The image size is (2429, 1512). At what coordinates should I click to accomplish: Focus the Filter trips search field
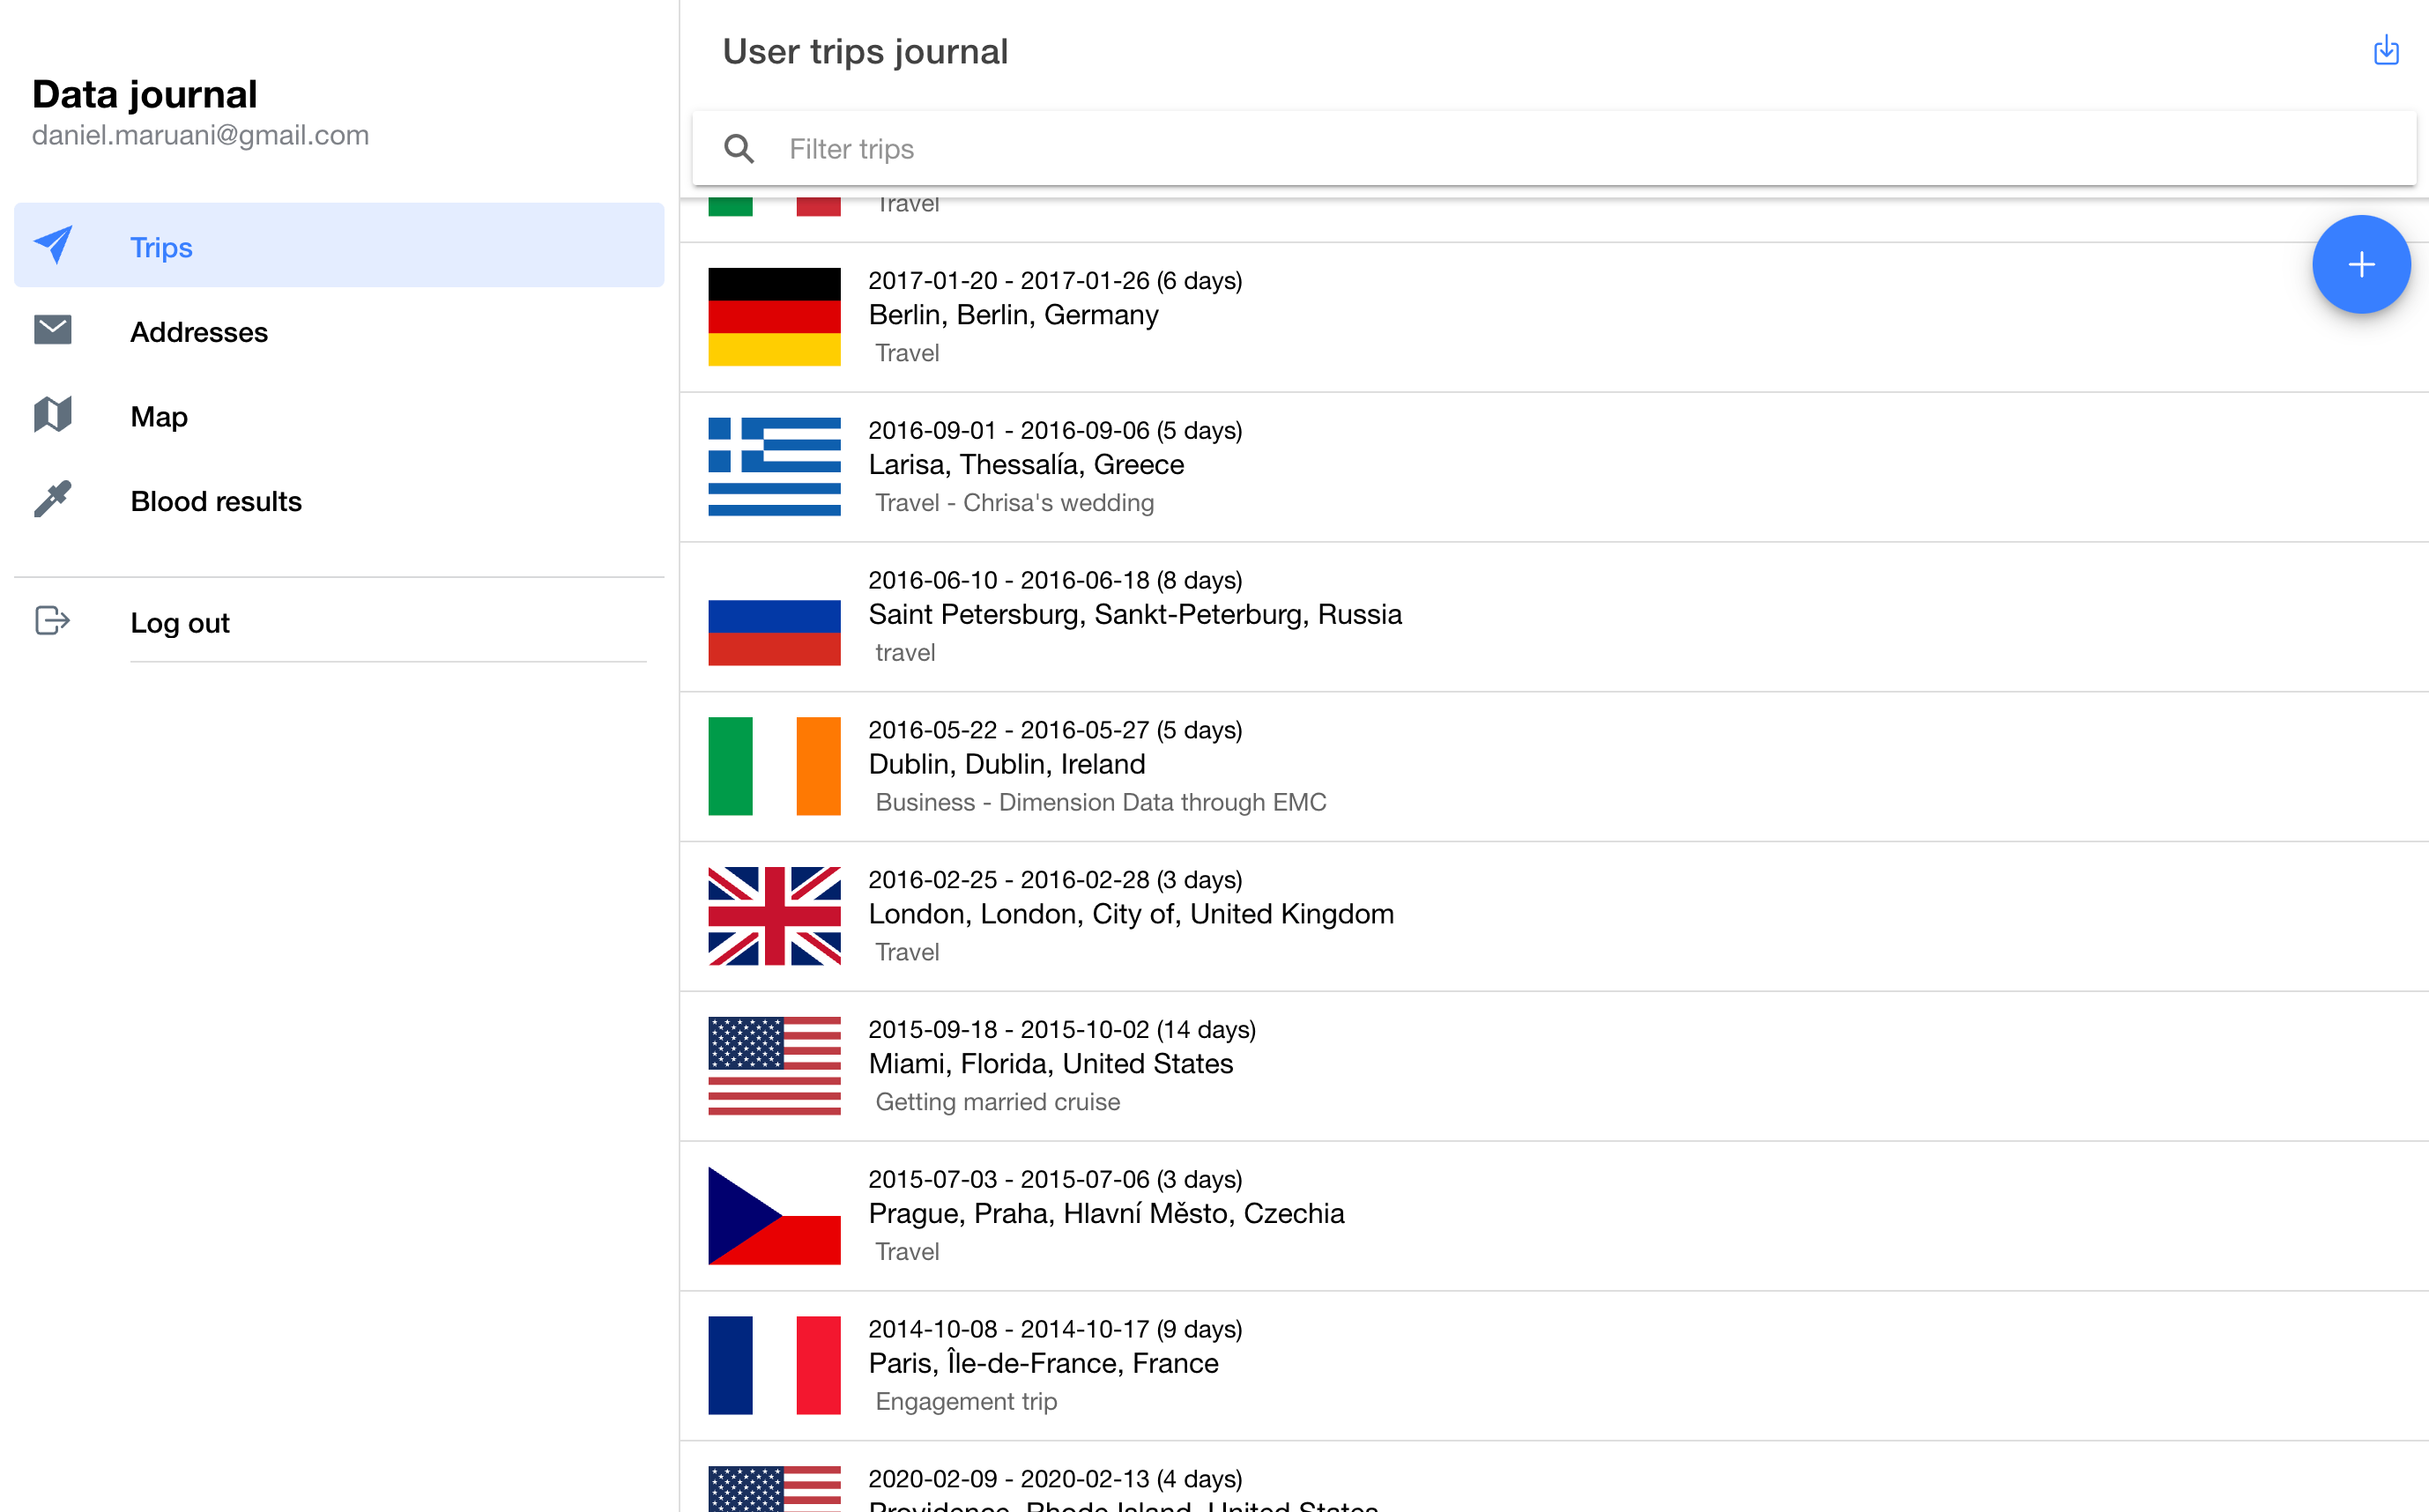click(1500, 149)
